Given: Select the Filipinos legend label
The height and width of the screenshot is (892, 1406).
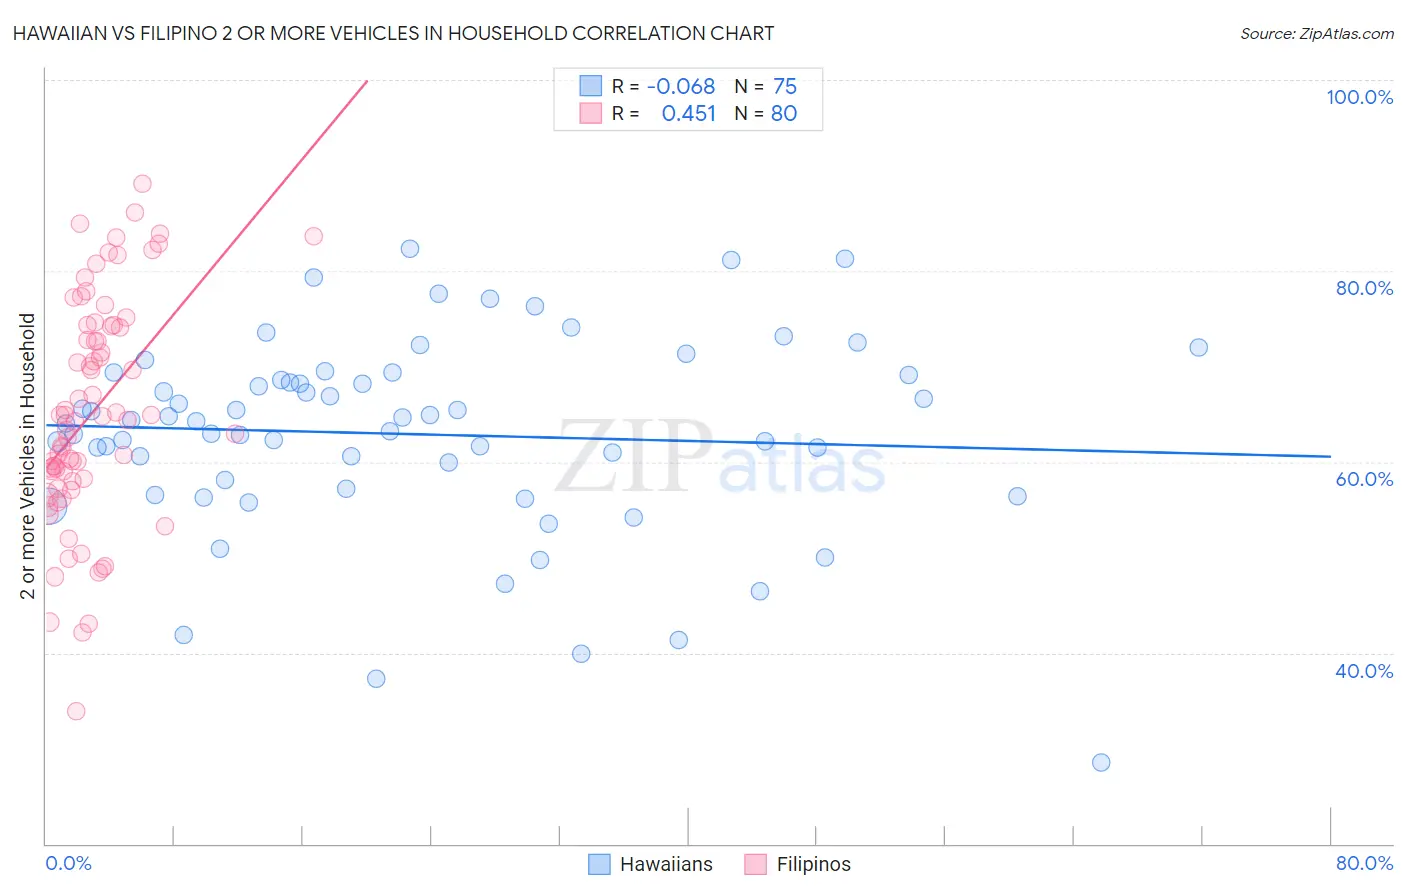Looking at the screenshot, I should point(814,864).
